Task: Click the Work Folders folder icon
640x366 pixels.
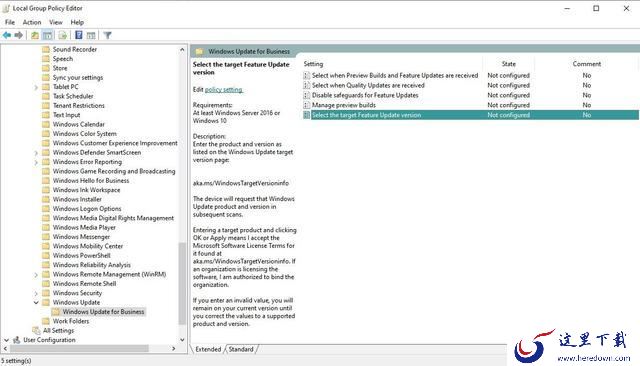Action: click(x=46, y=321)
